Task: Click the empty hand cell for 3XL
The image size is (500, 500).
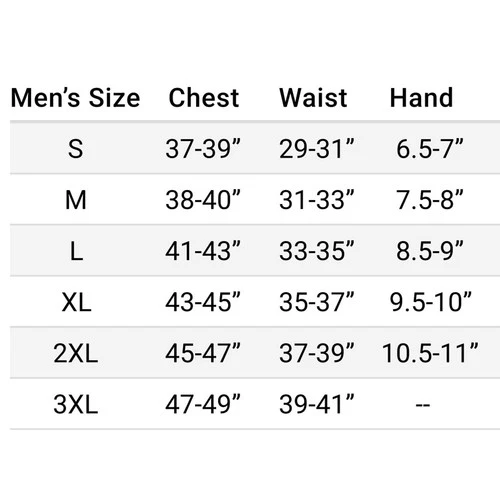Action: point(423,405)
